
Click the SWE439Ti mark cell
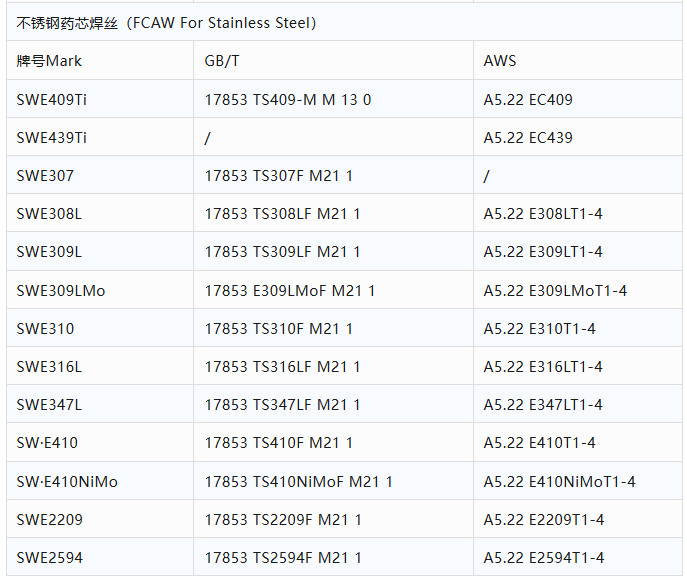coord(59,137)
